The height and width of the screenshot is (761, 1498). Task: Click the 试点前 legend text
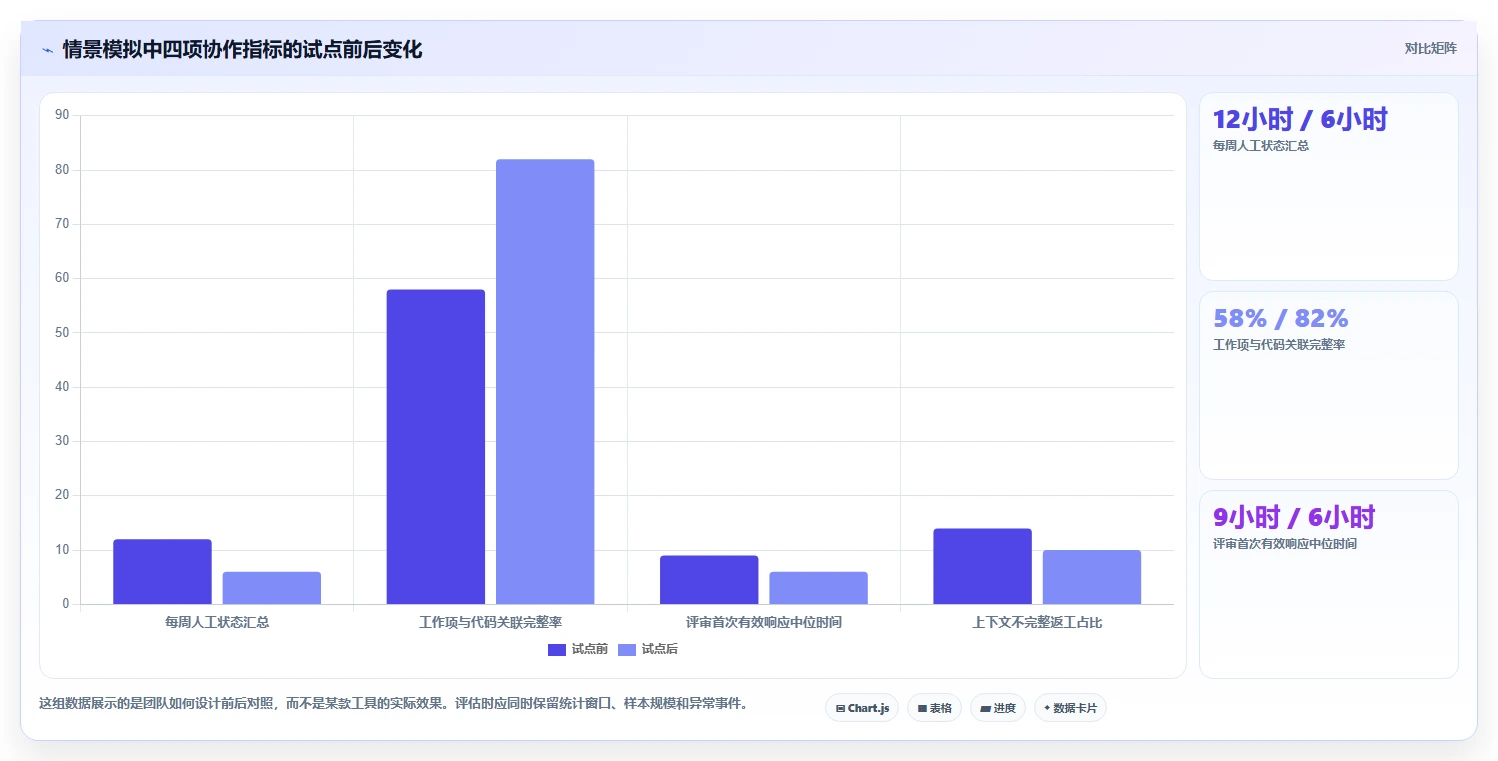(x=590, y=650)
